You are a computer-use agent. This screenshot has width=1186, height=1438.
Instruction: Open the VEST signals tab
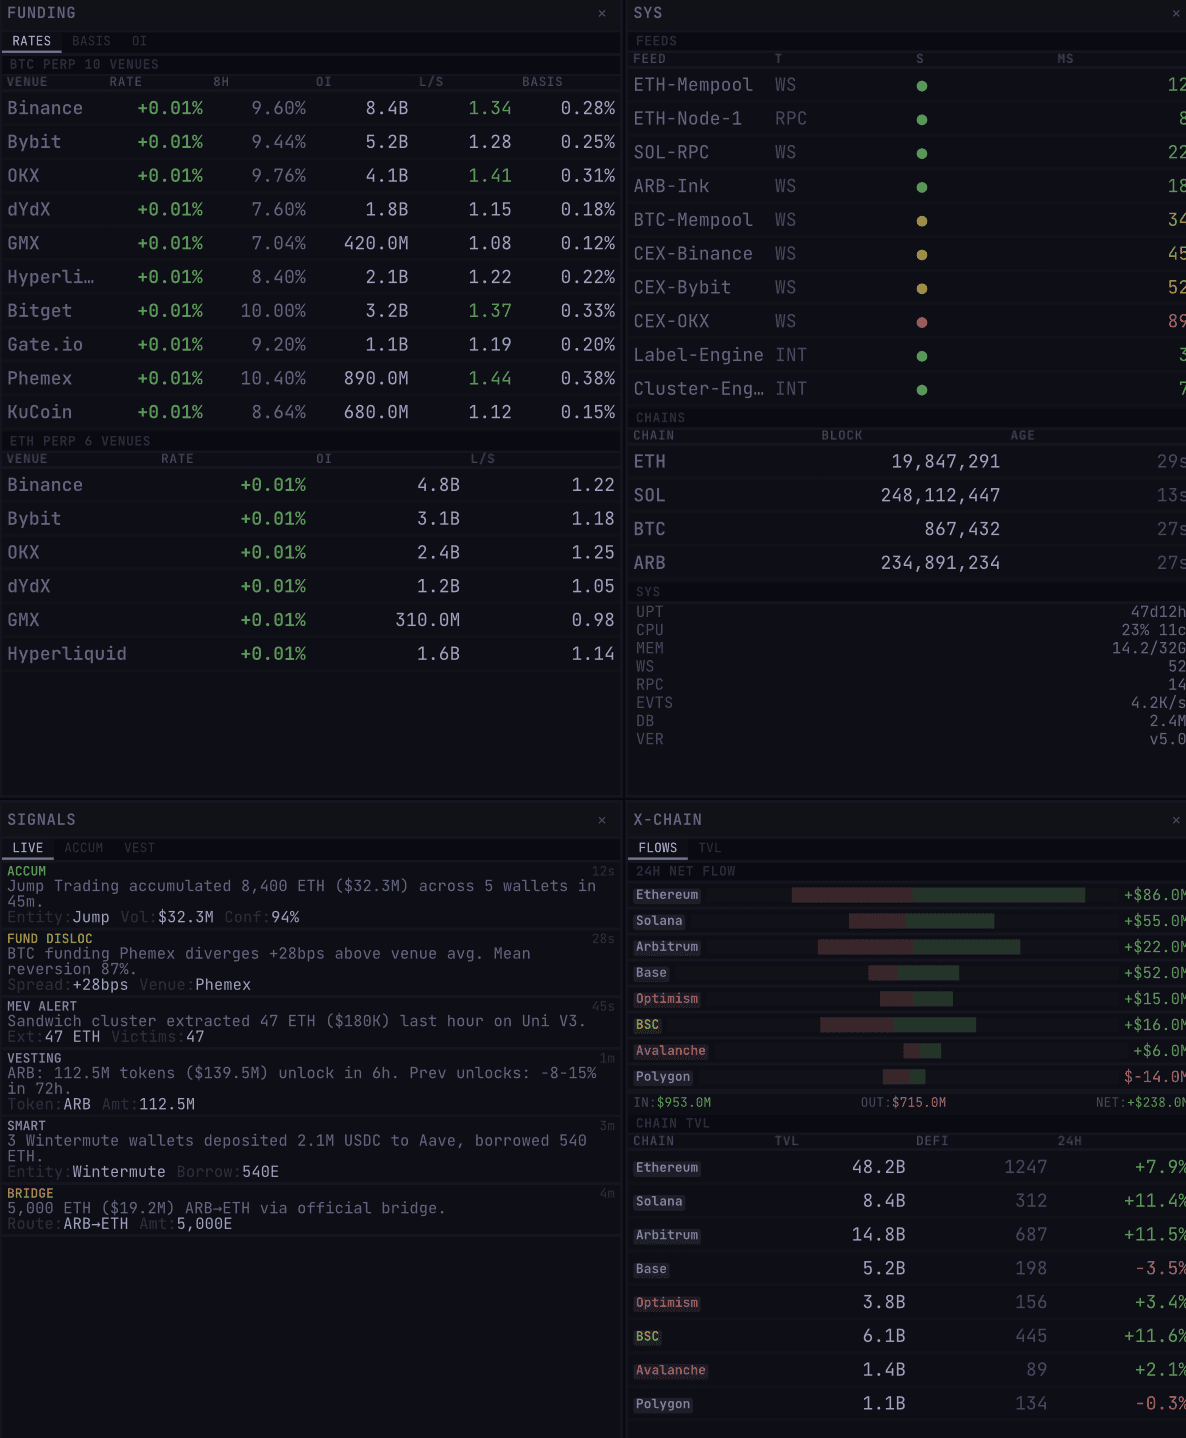[x=140, y=848]
